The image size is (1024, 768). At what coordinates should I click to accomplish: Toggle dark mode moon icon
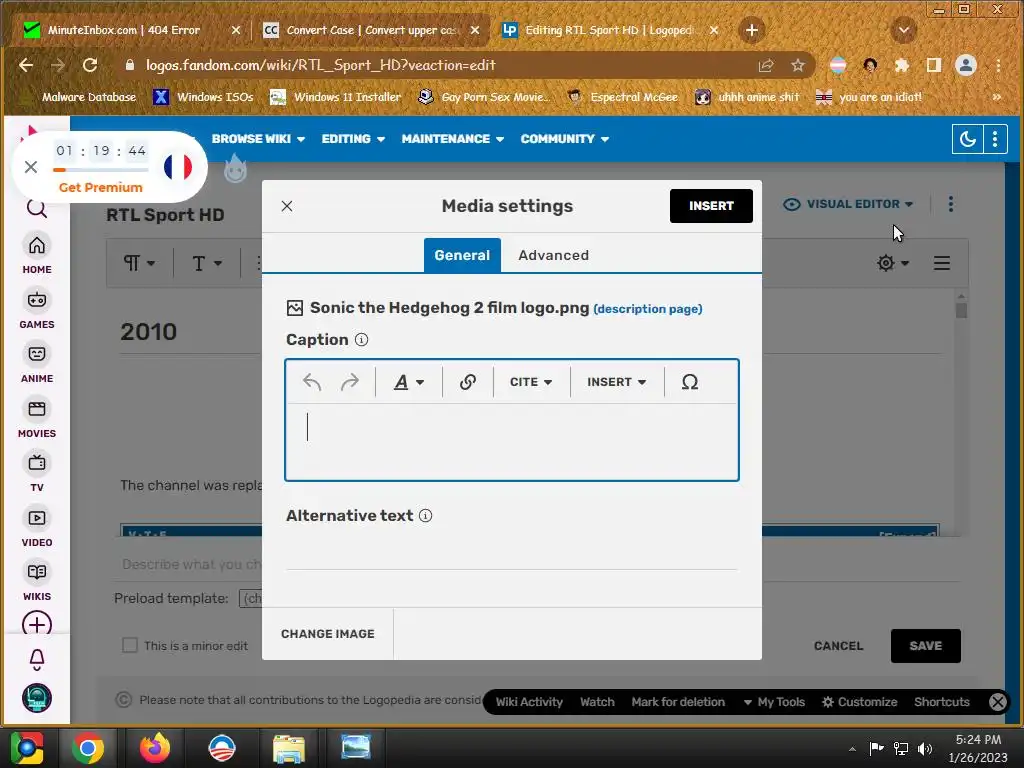[x=967, y=139]
